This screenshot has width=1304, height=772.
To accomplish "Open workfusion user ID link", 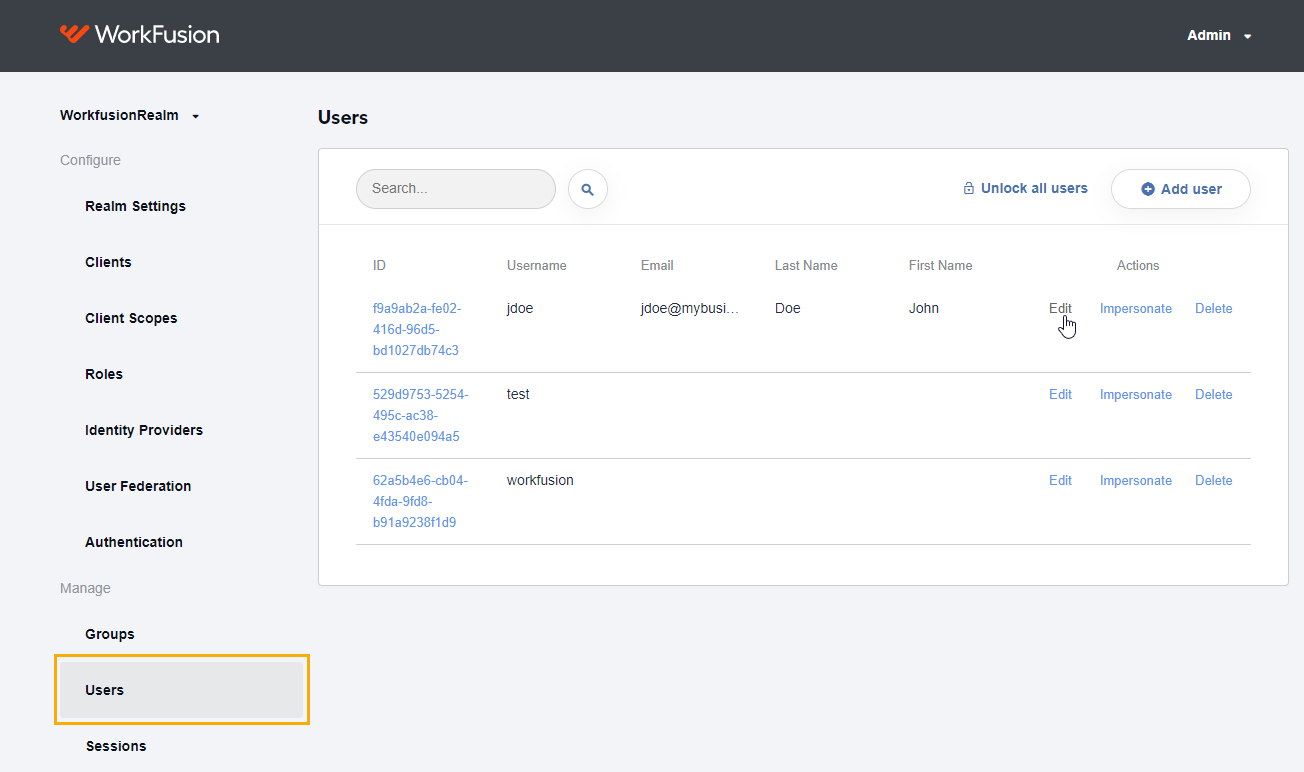I will pyautogui.click(x=420, y=501).
